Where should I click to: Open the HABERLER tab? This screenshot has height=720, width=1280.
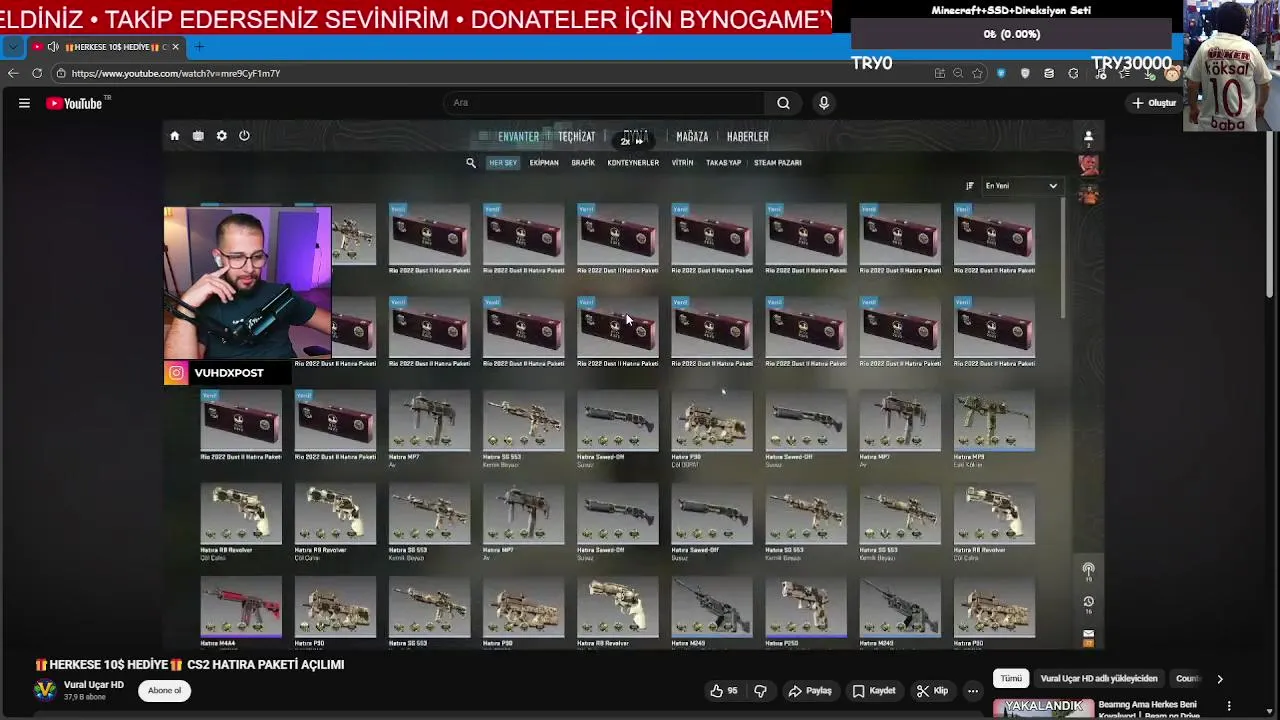click(748, 137)
